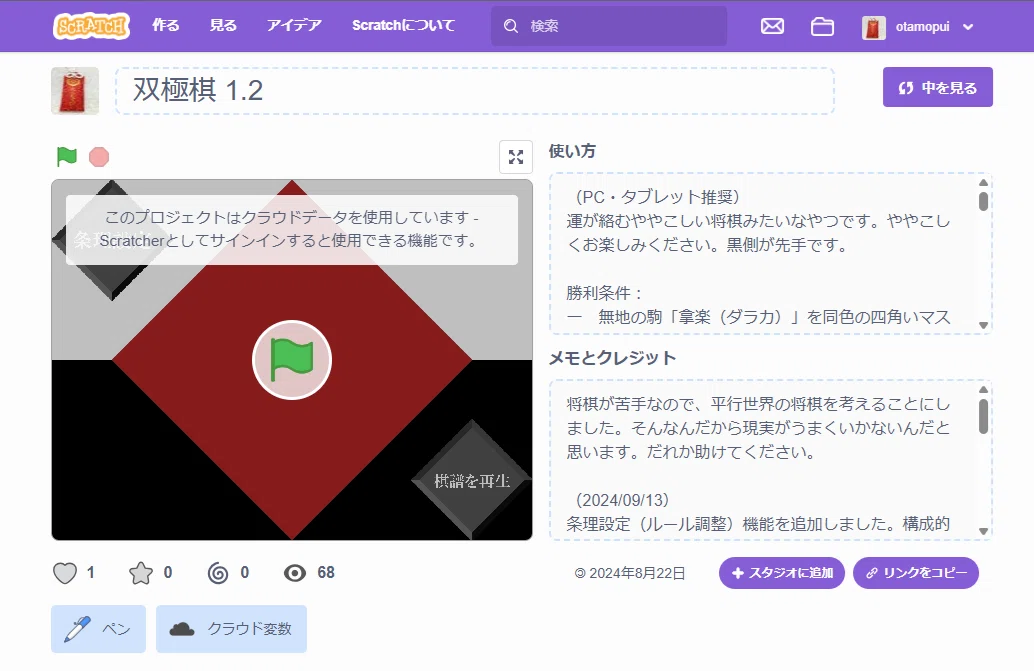Favorite the project with star icon
The image size is (1034, 671).
click(140, 573)
